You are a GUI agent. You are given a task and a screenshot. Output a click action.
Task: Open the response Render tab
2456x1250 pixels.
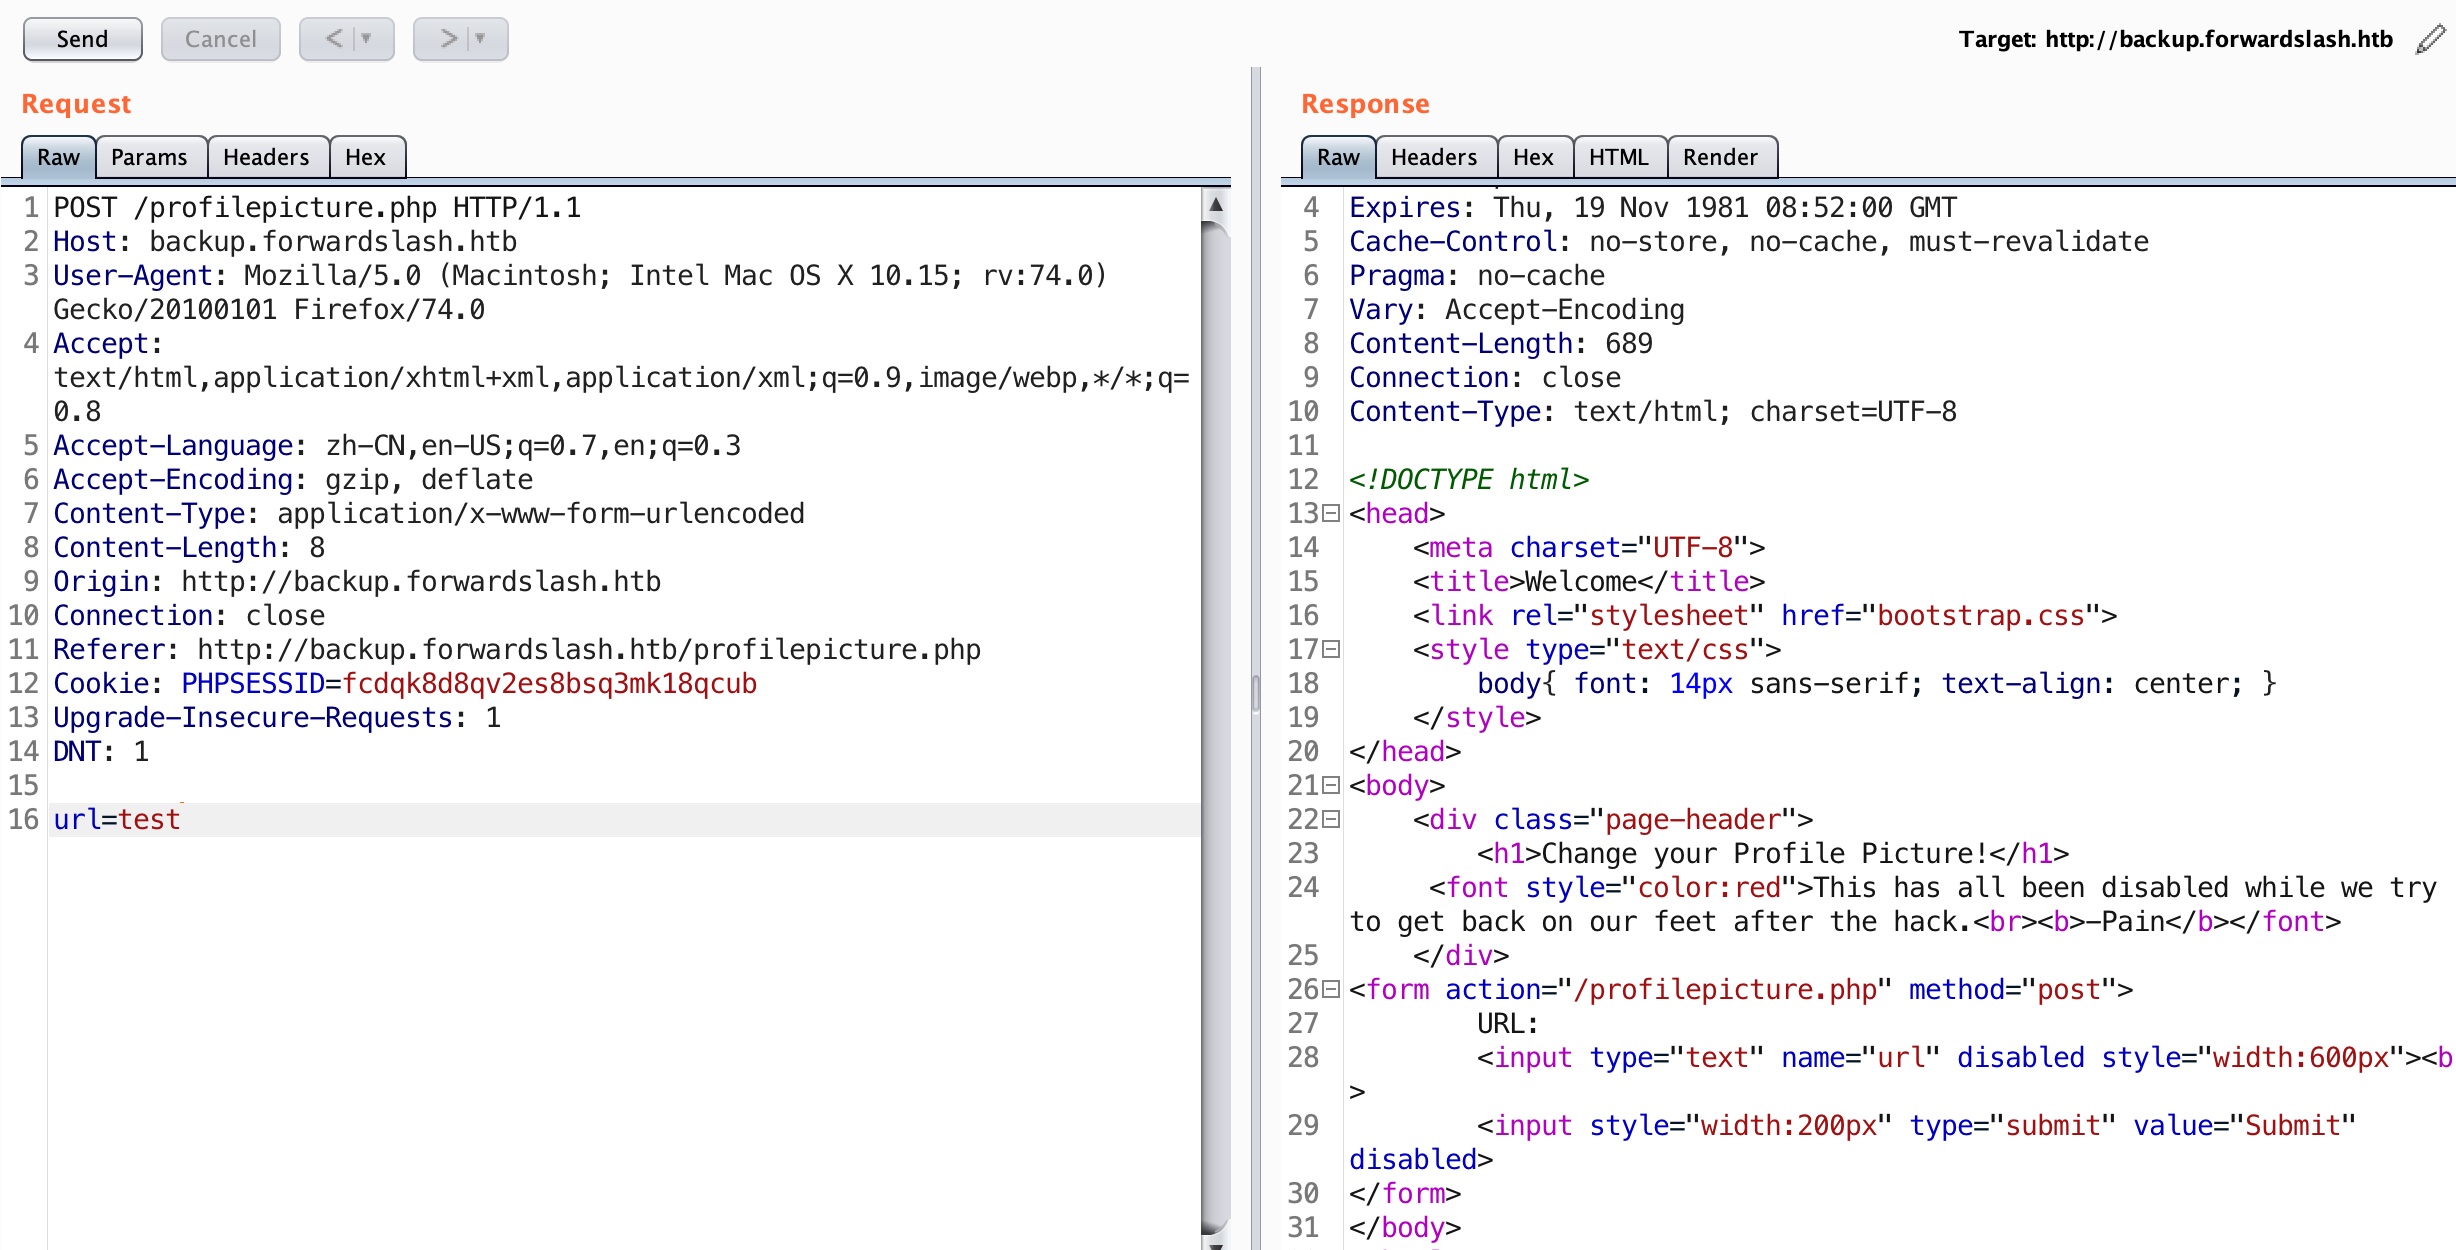click(1719, 157)
